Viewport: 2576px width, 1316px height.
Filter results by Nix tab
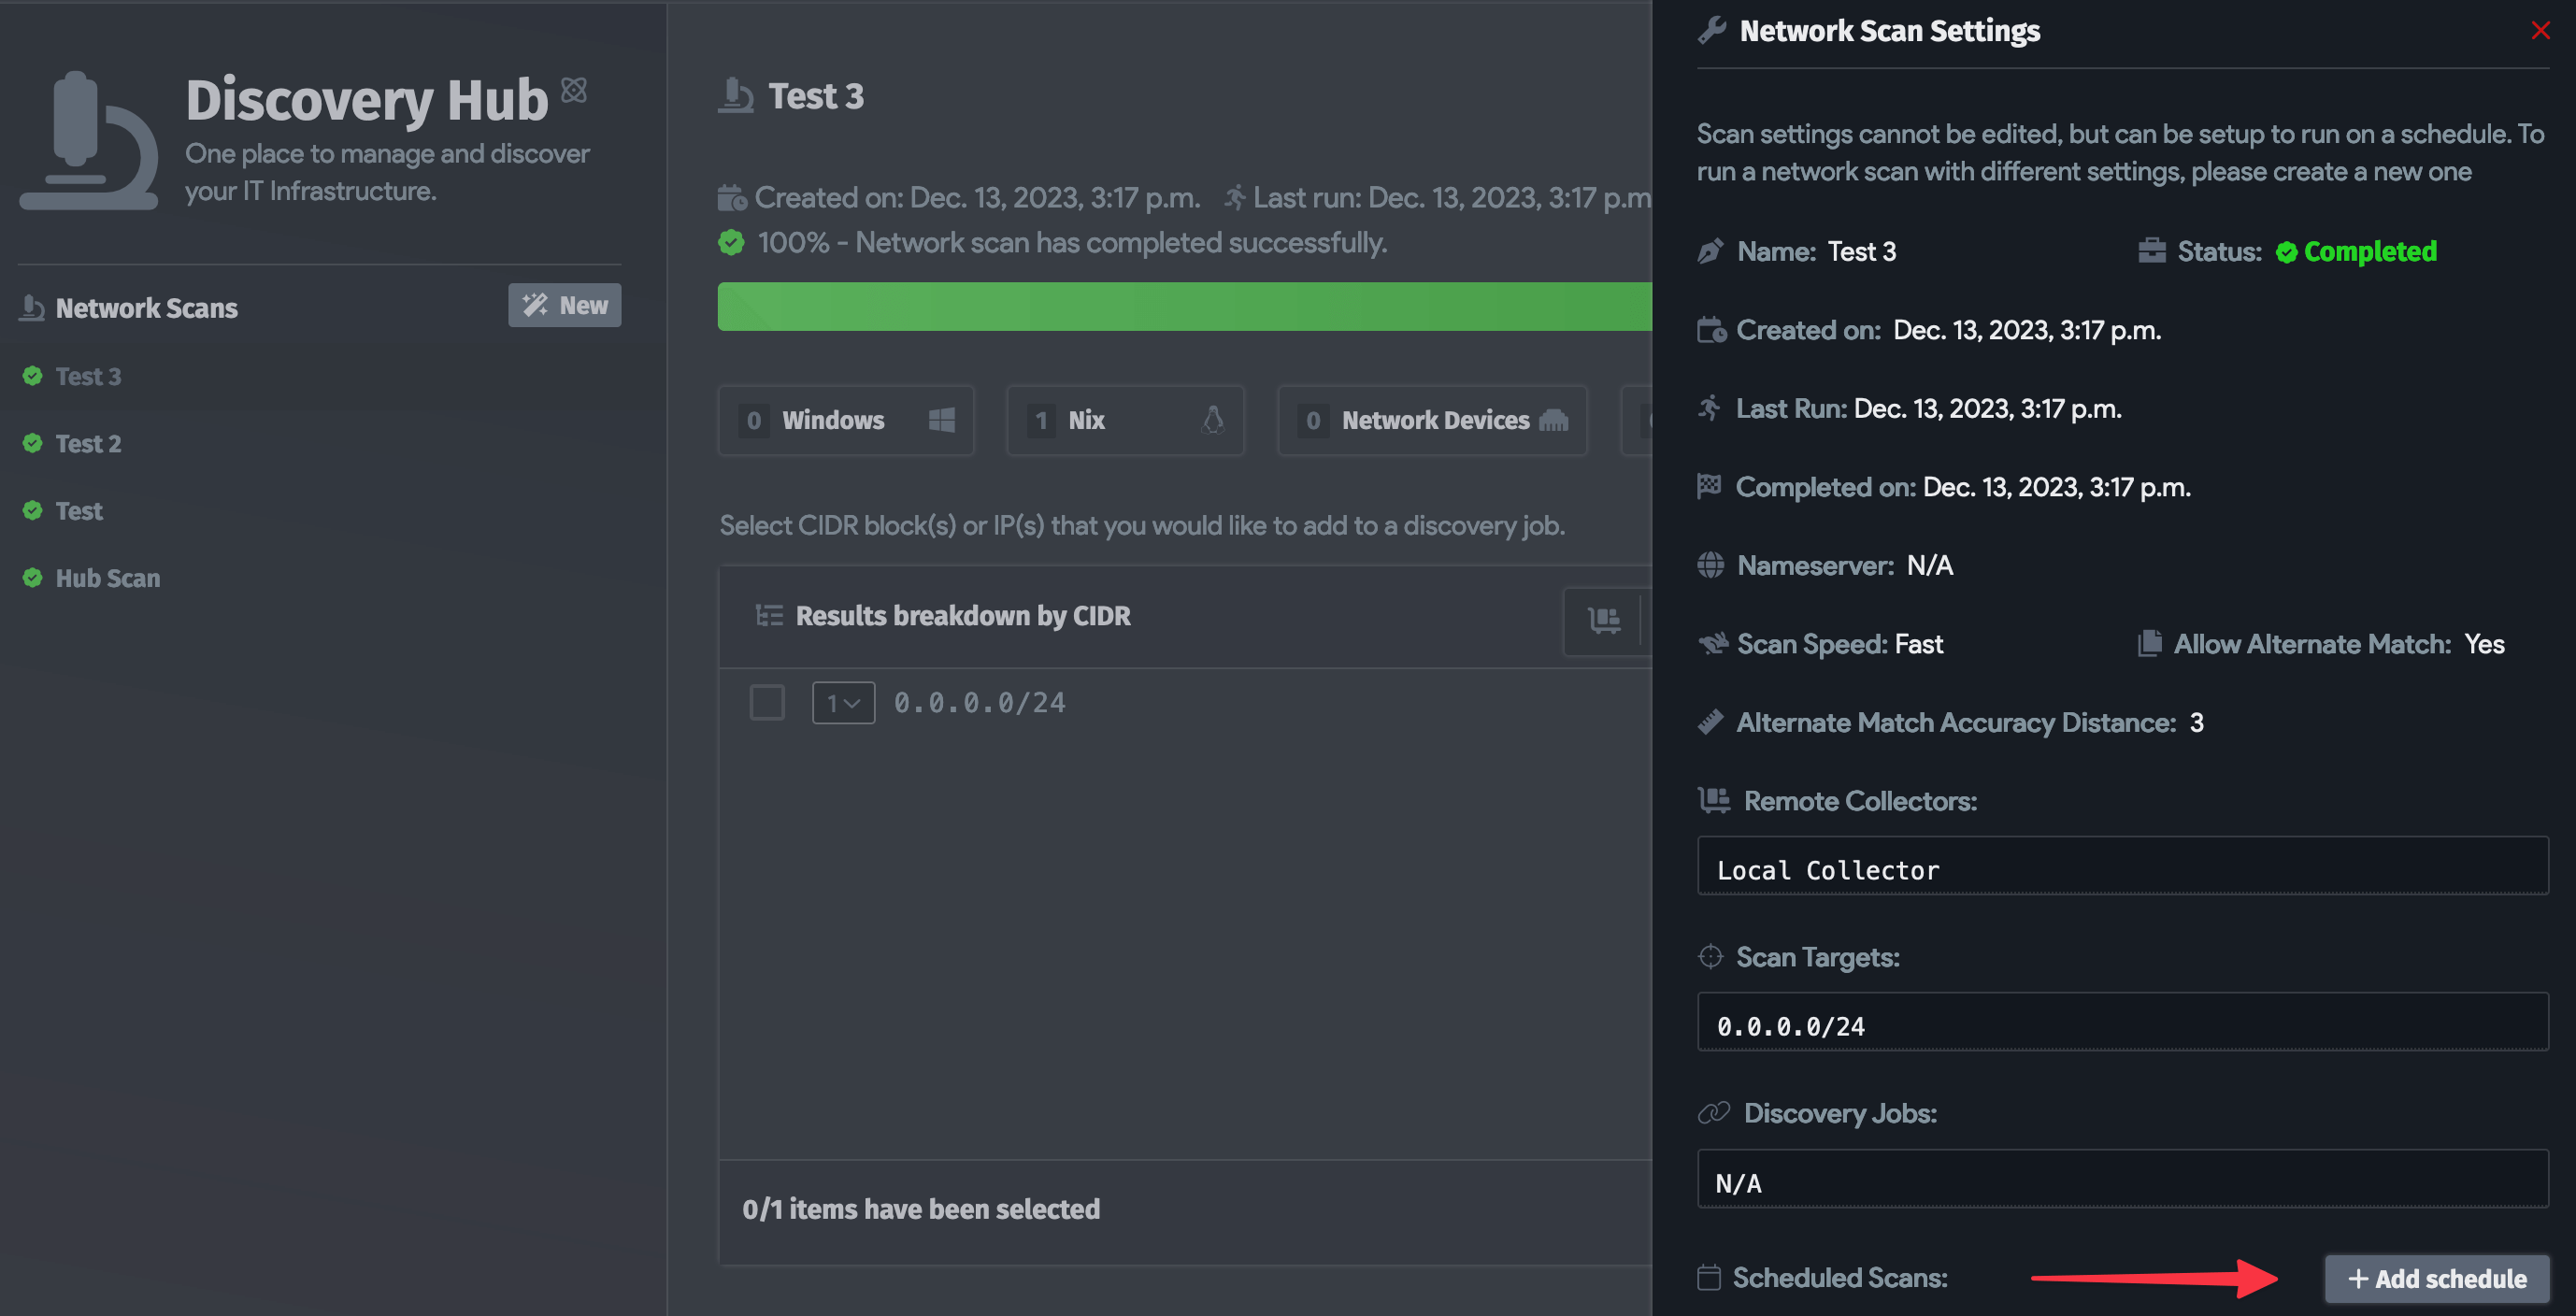(1125, 420)
